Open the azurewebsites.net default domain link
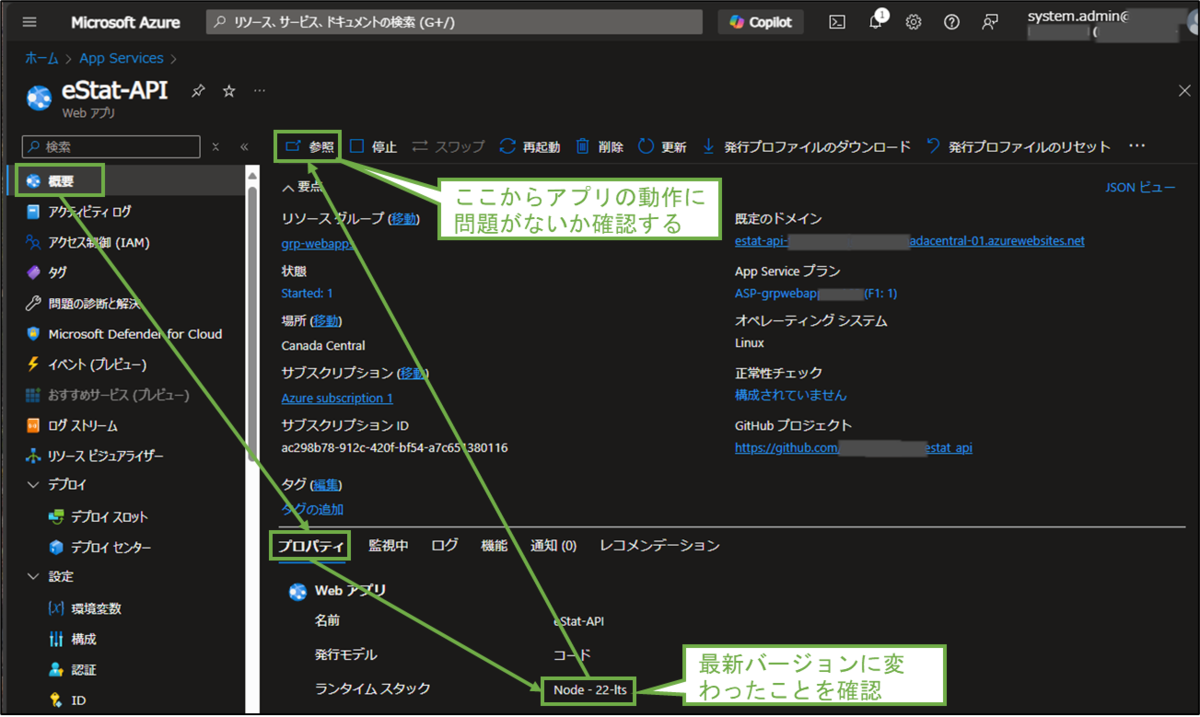This screenshot has height=717, width=1200. click(x=909, y=241)
